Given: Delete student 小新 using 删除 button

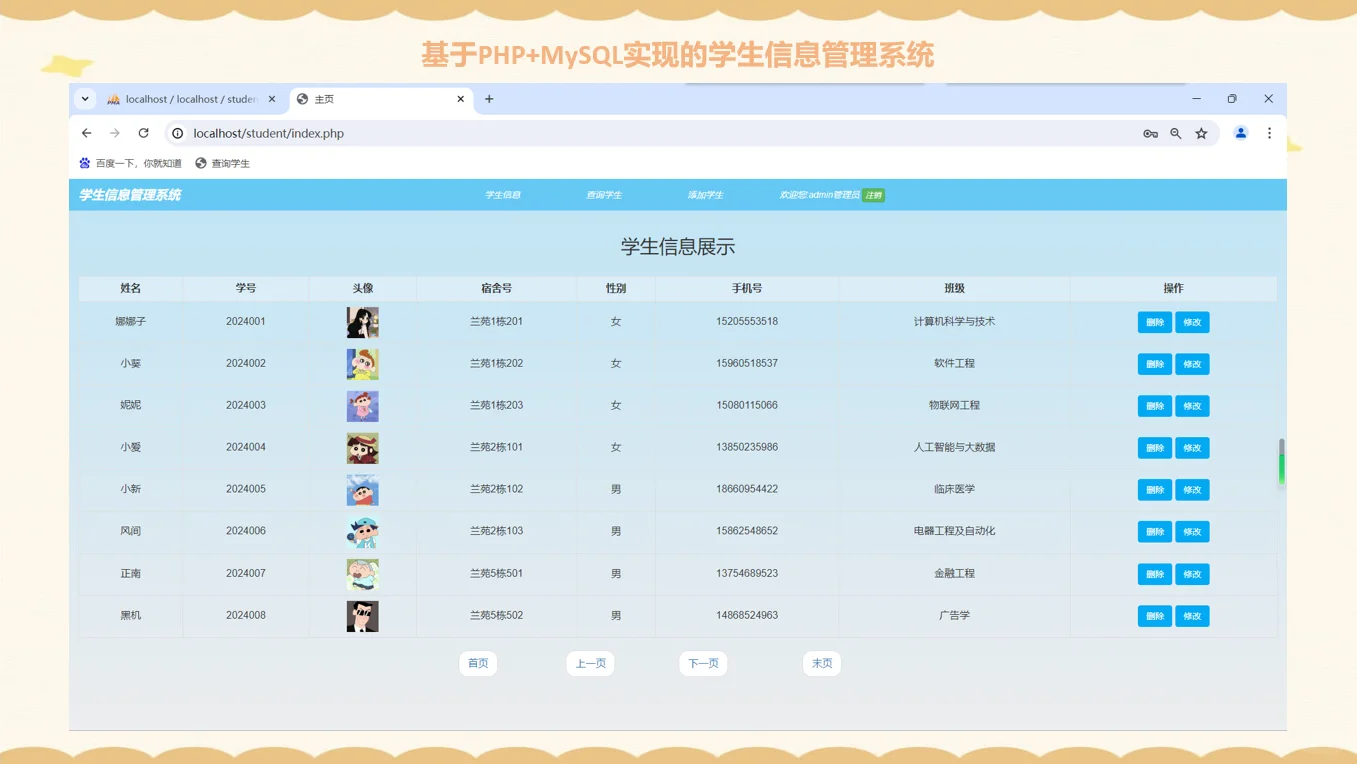Looking at the screenshot, I should point(1155,489).
